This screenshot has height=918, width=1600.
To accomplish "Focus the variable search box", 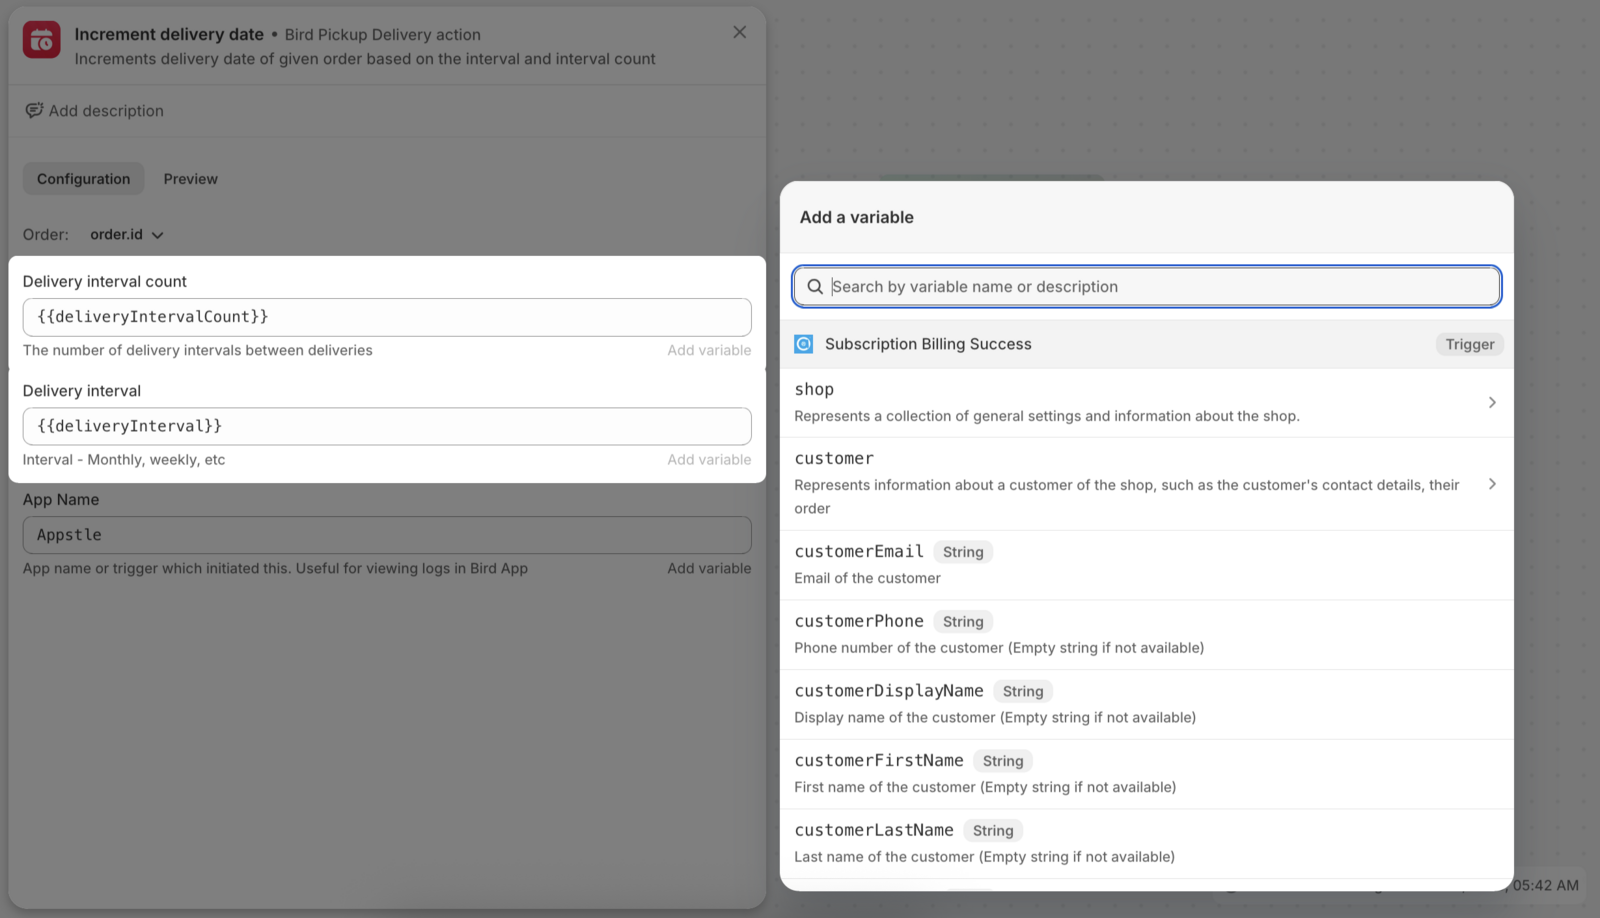I will (1147, 286).
